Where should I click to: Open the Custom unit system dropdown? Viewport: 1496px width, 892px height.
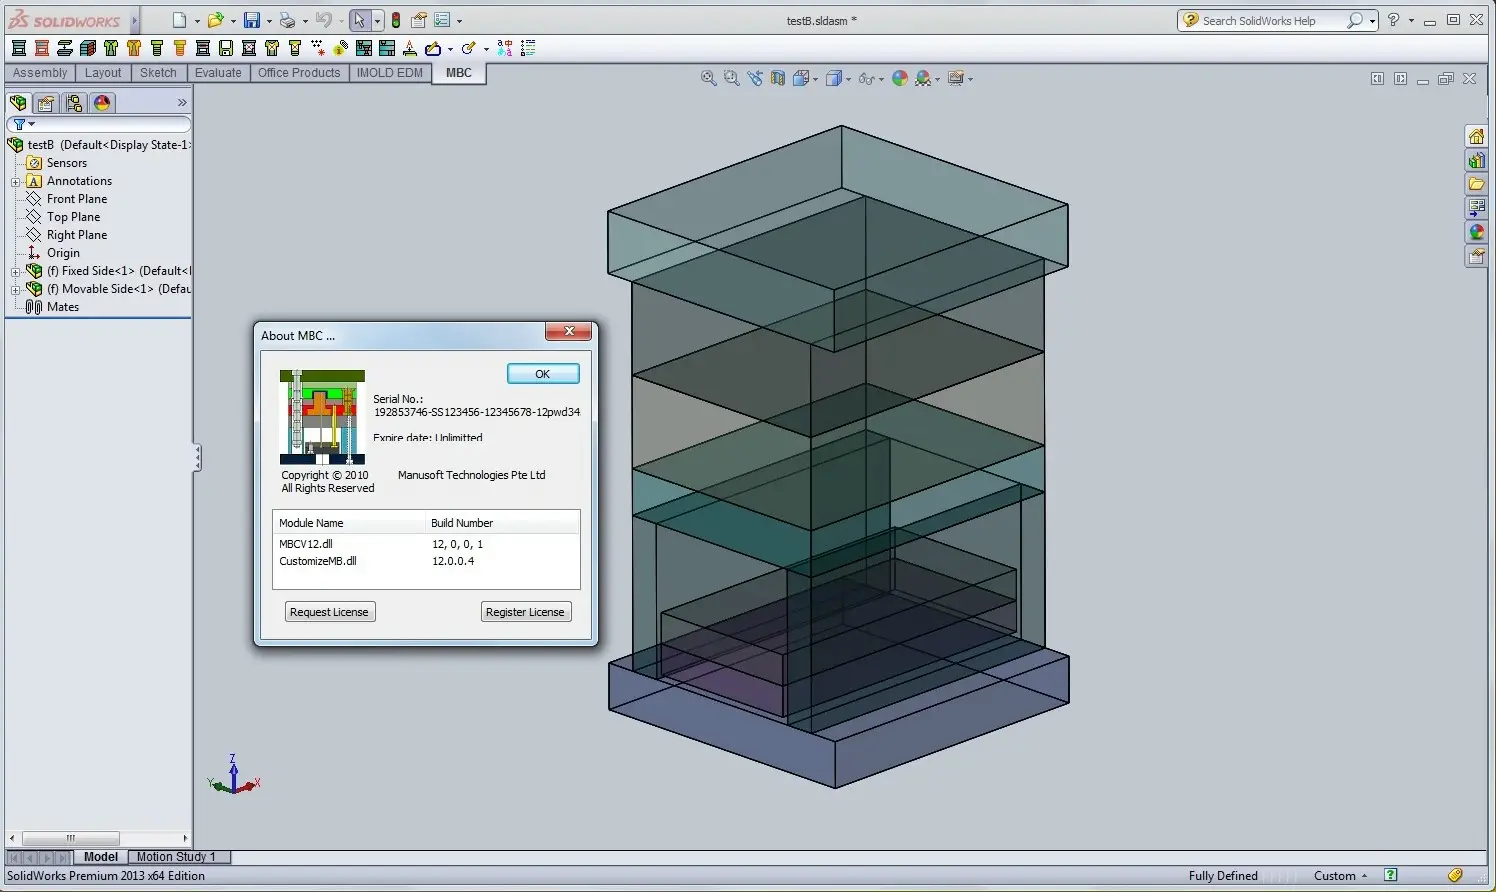pyautogui.click(x=1341, y=876)
